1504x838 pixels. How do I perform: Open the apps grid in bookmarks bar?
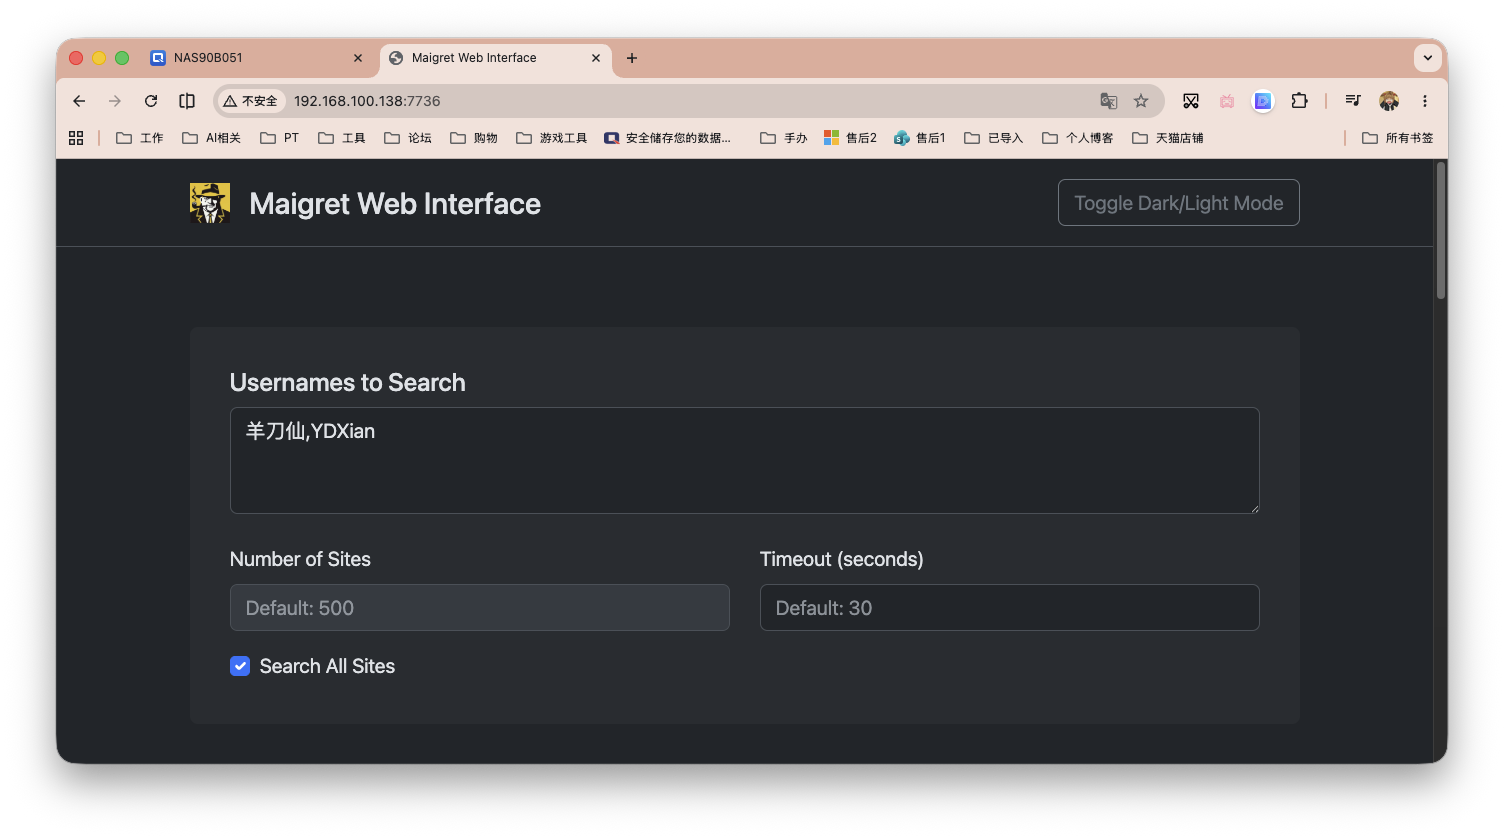click(76, 138)
